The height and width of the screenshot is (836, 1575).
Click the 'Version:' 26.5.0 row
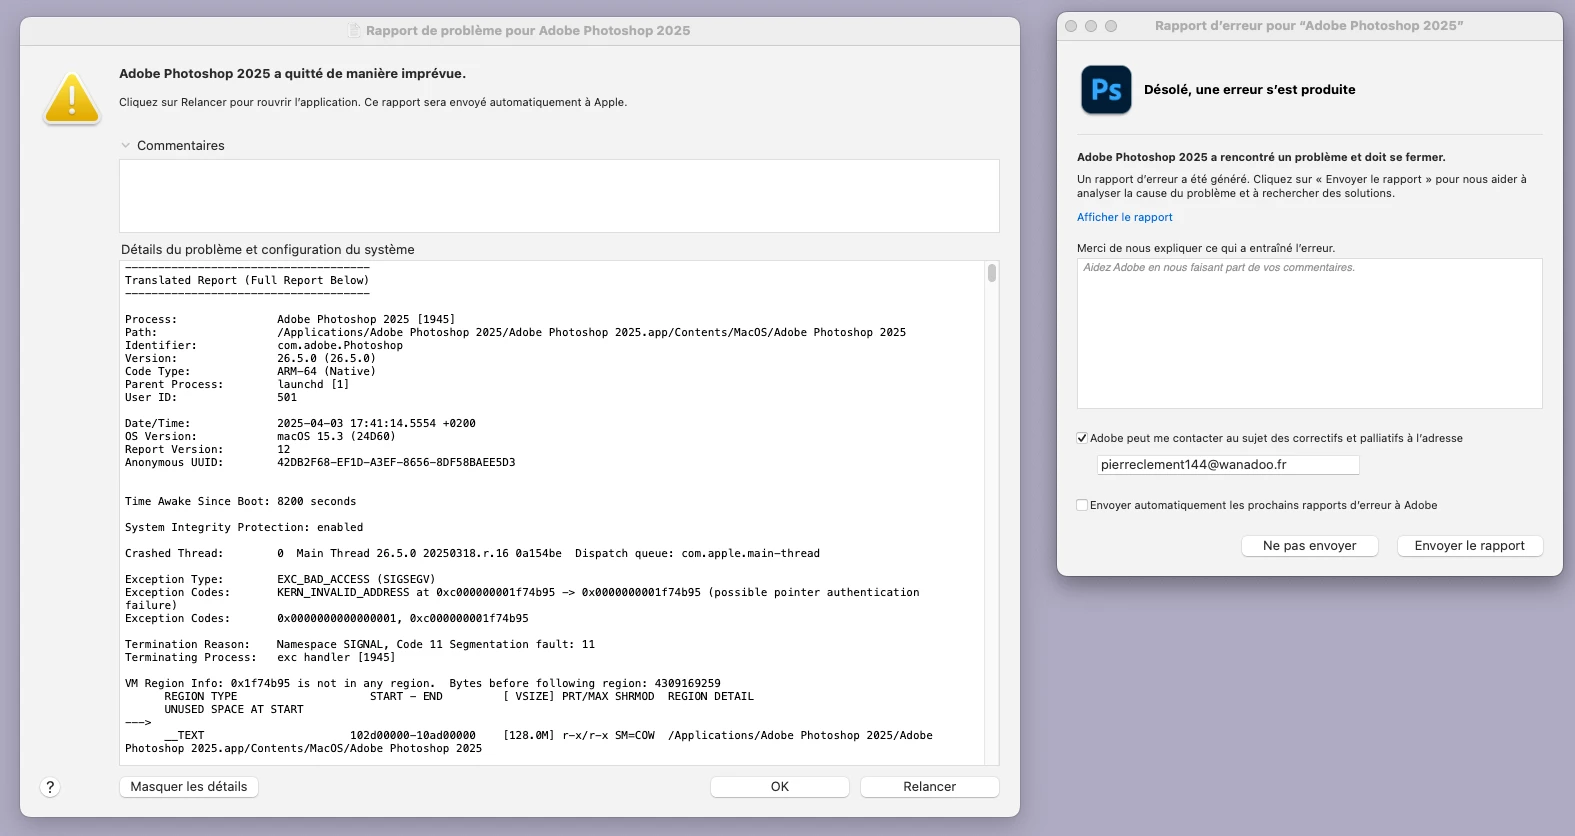250,359
